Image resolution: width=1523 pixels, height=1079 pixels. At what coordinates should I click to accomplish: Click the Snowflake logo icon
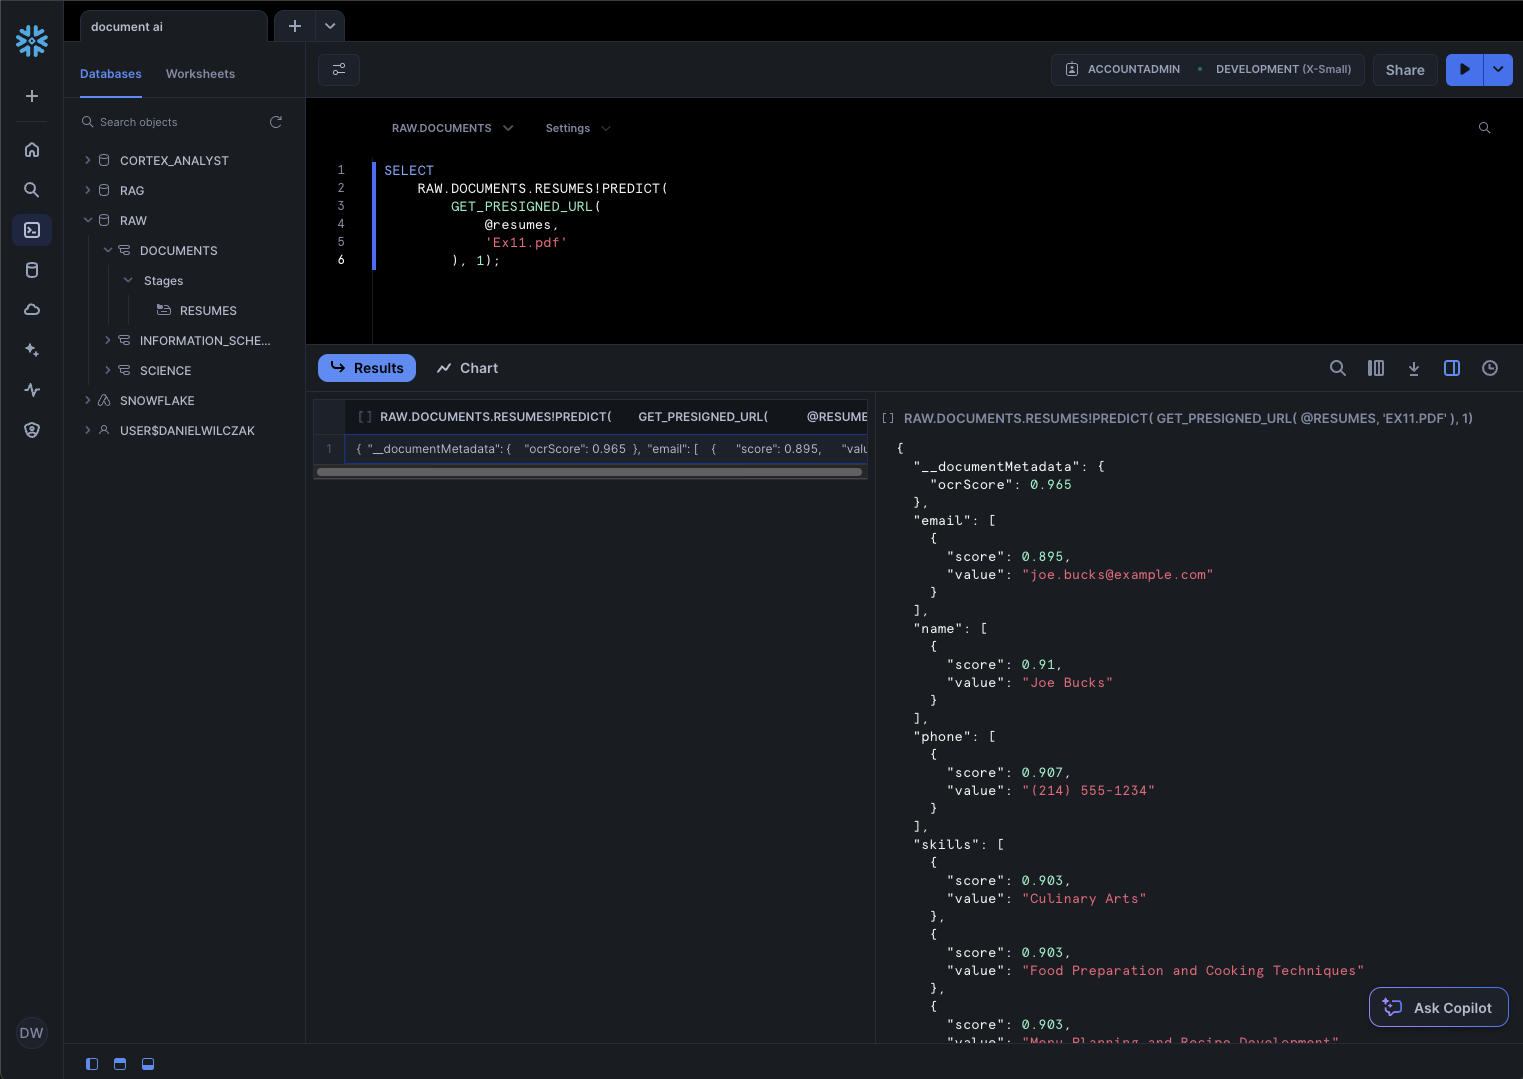[32, 41]
